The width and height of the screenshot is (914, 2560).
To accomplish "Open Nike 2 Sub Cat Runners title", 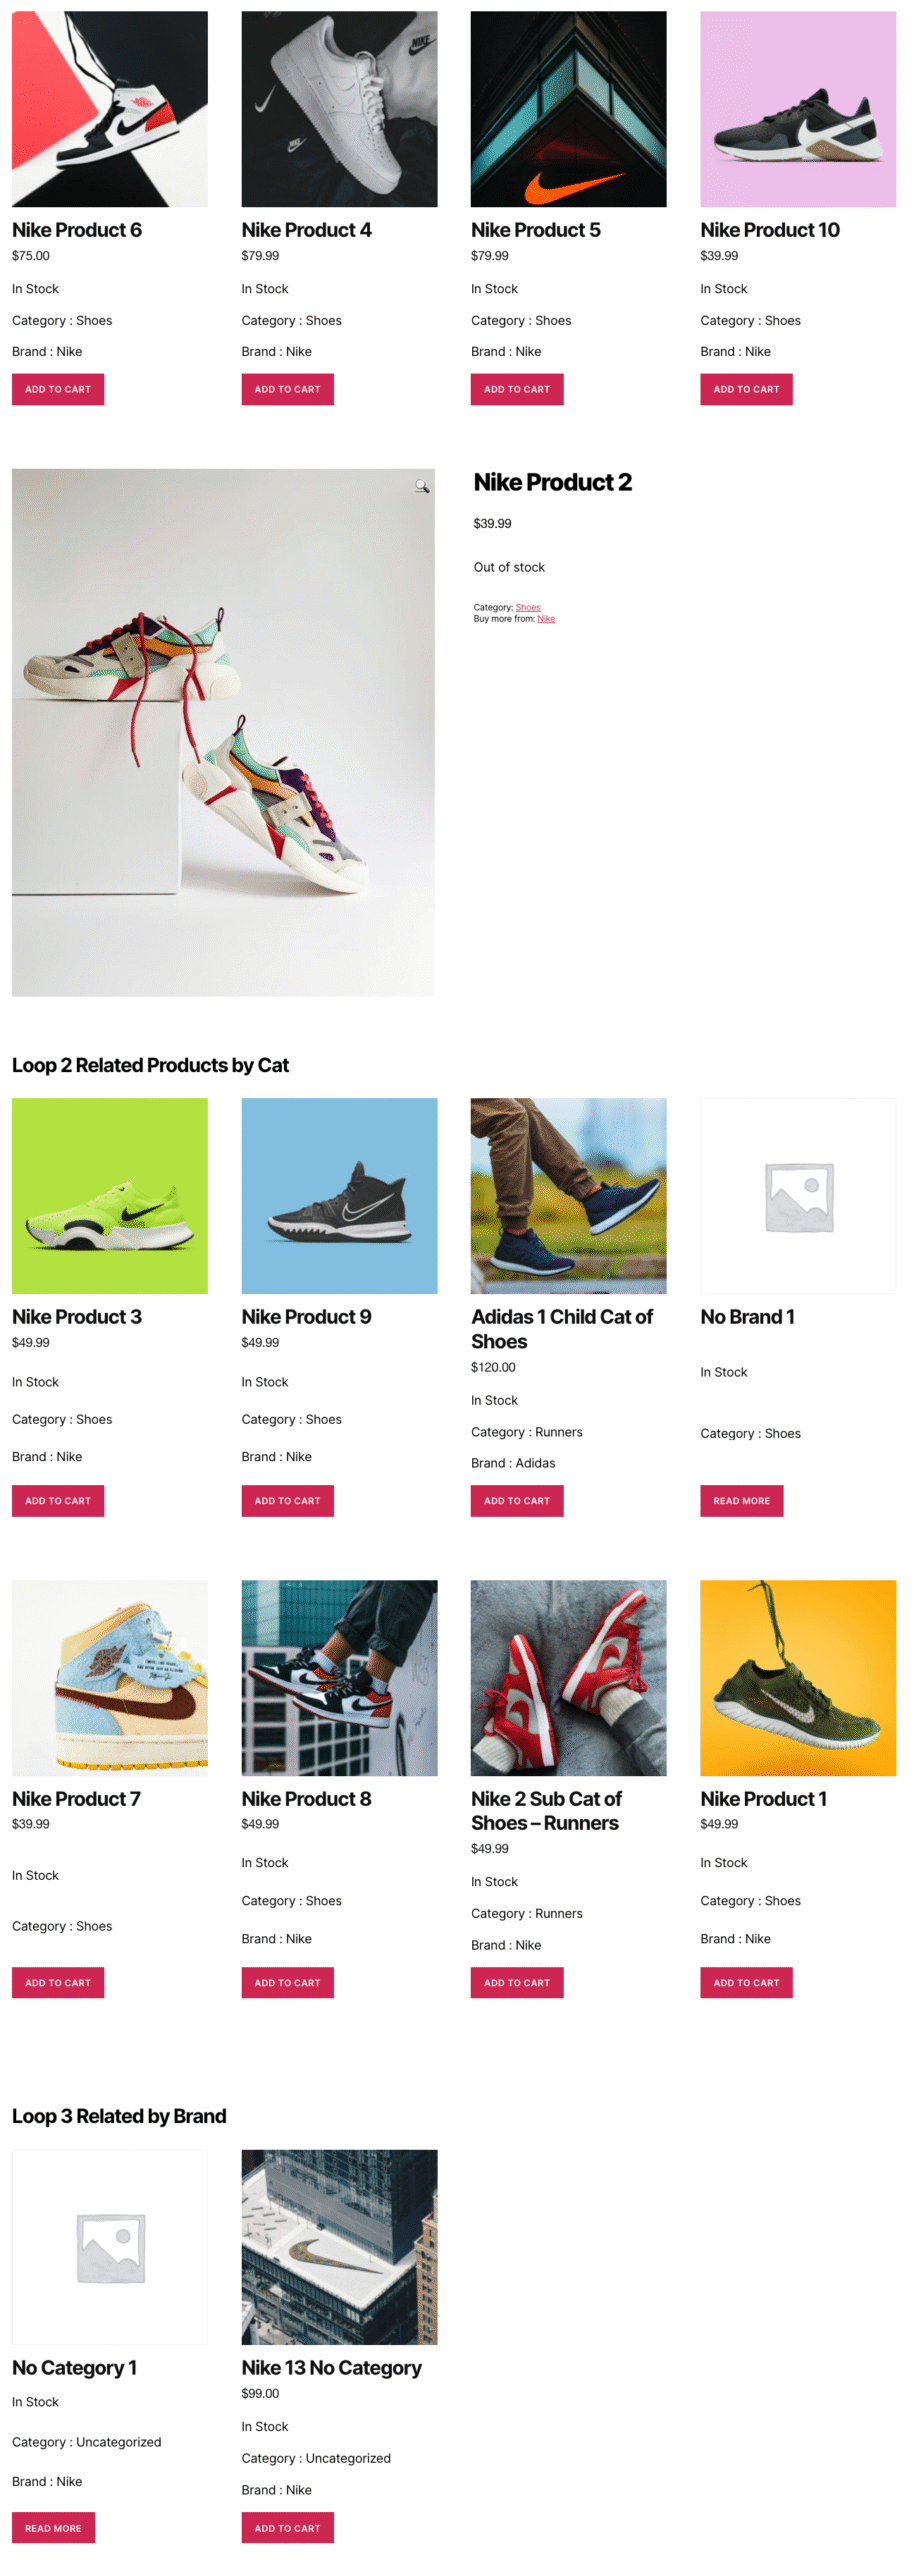I will pyautogui.click(x=546, y=1810).
